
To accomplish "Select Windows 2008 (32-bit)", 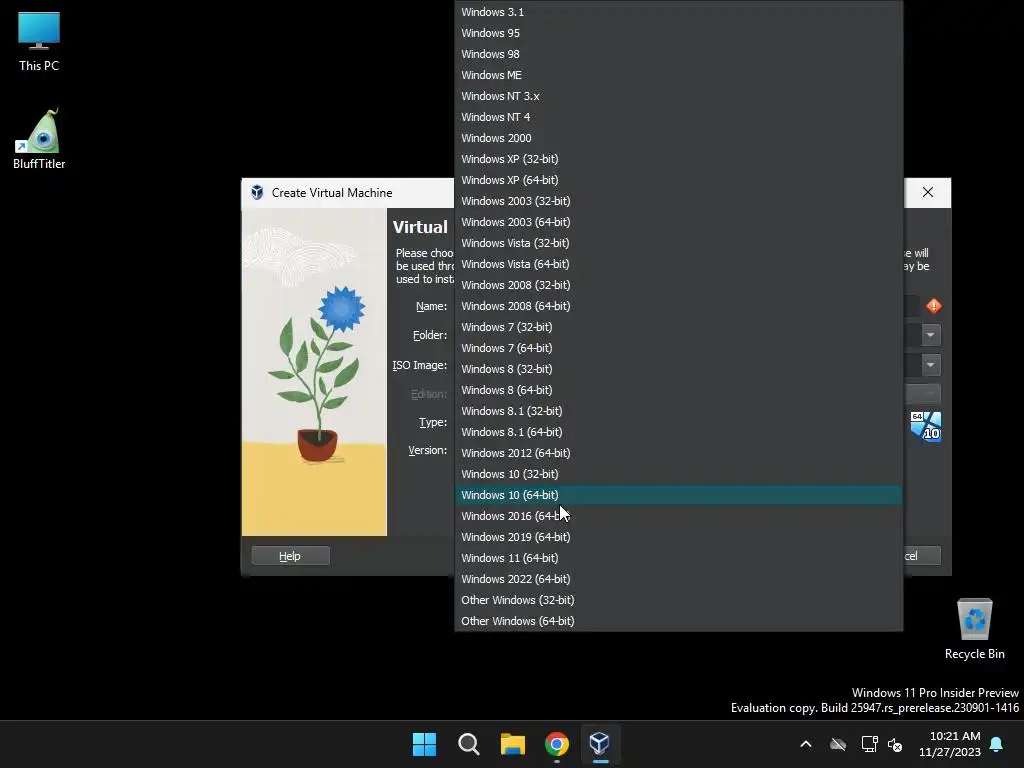I will (679, 285).
